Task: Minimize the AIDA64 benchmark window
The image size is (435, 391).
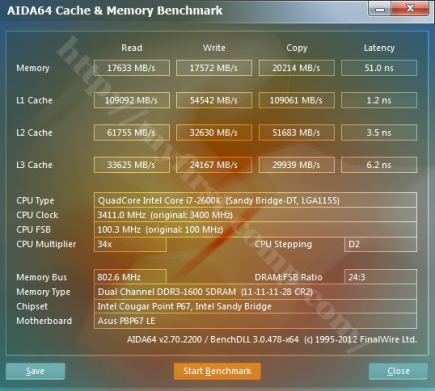Action: pos(380,9)
